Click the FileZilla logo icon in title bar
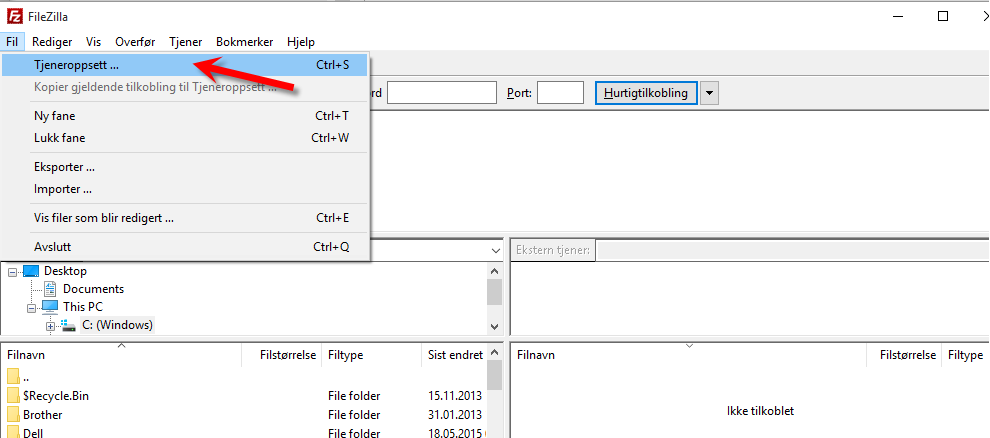The height and width of the screenshot is (438, 990). click(13, 15)
